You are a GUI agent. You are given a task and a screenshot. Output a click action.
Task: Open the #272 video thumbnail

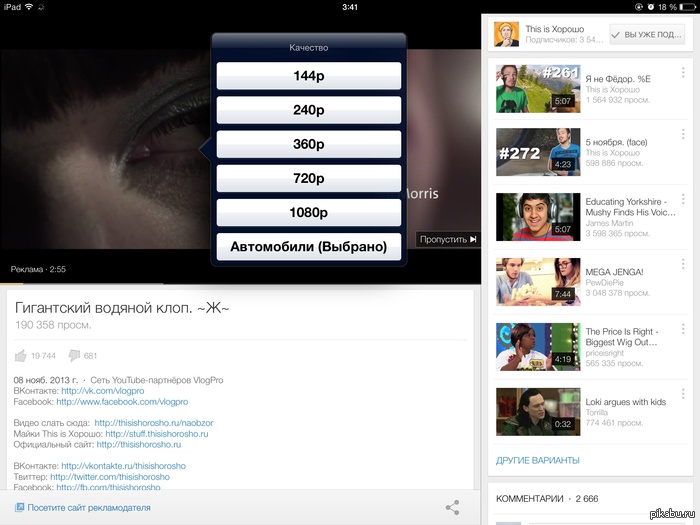pyautogui.click(x=538, y=152)
